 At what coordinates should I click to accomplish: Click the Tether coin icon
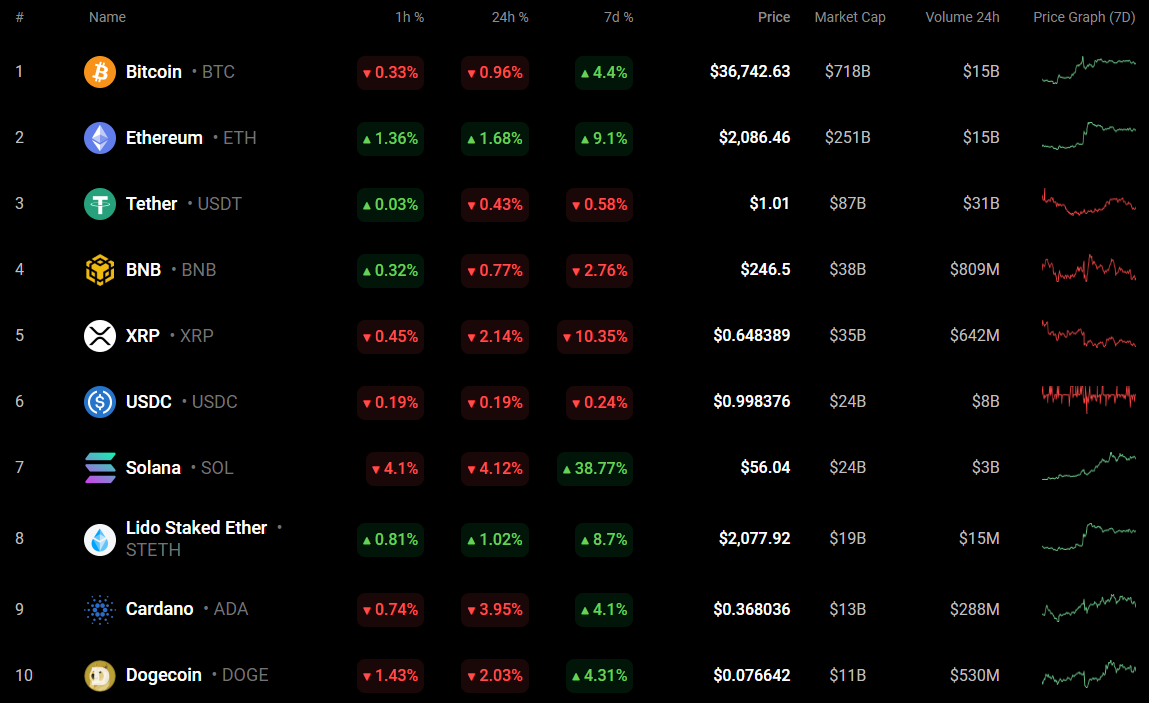pyautogui.click(x=100, y=204)
